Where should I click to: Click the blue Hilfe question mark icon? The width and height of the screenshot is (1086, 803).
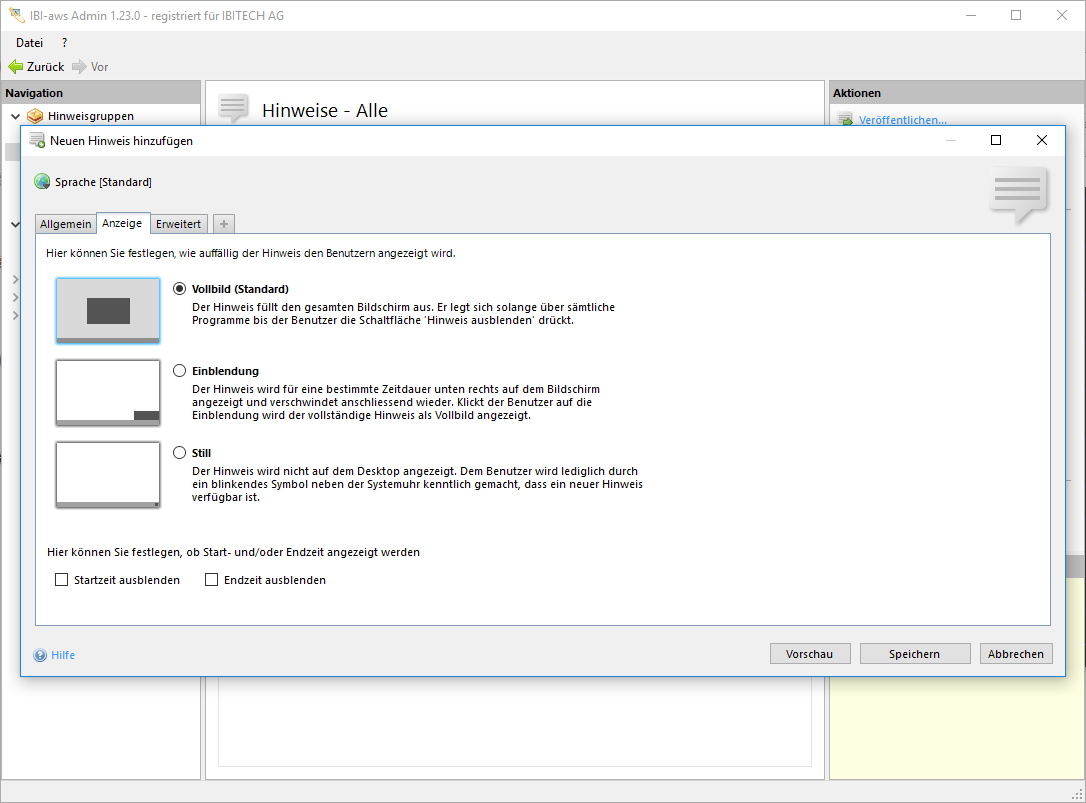pyautogui.click(x=40, y=655)
